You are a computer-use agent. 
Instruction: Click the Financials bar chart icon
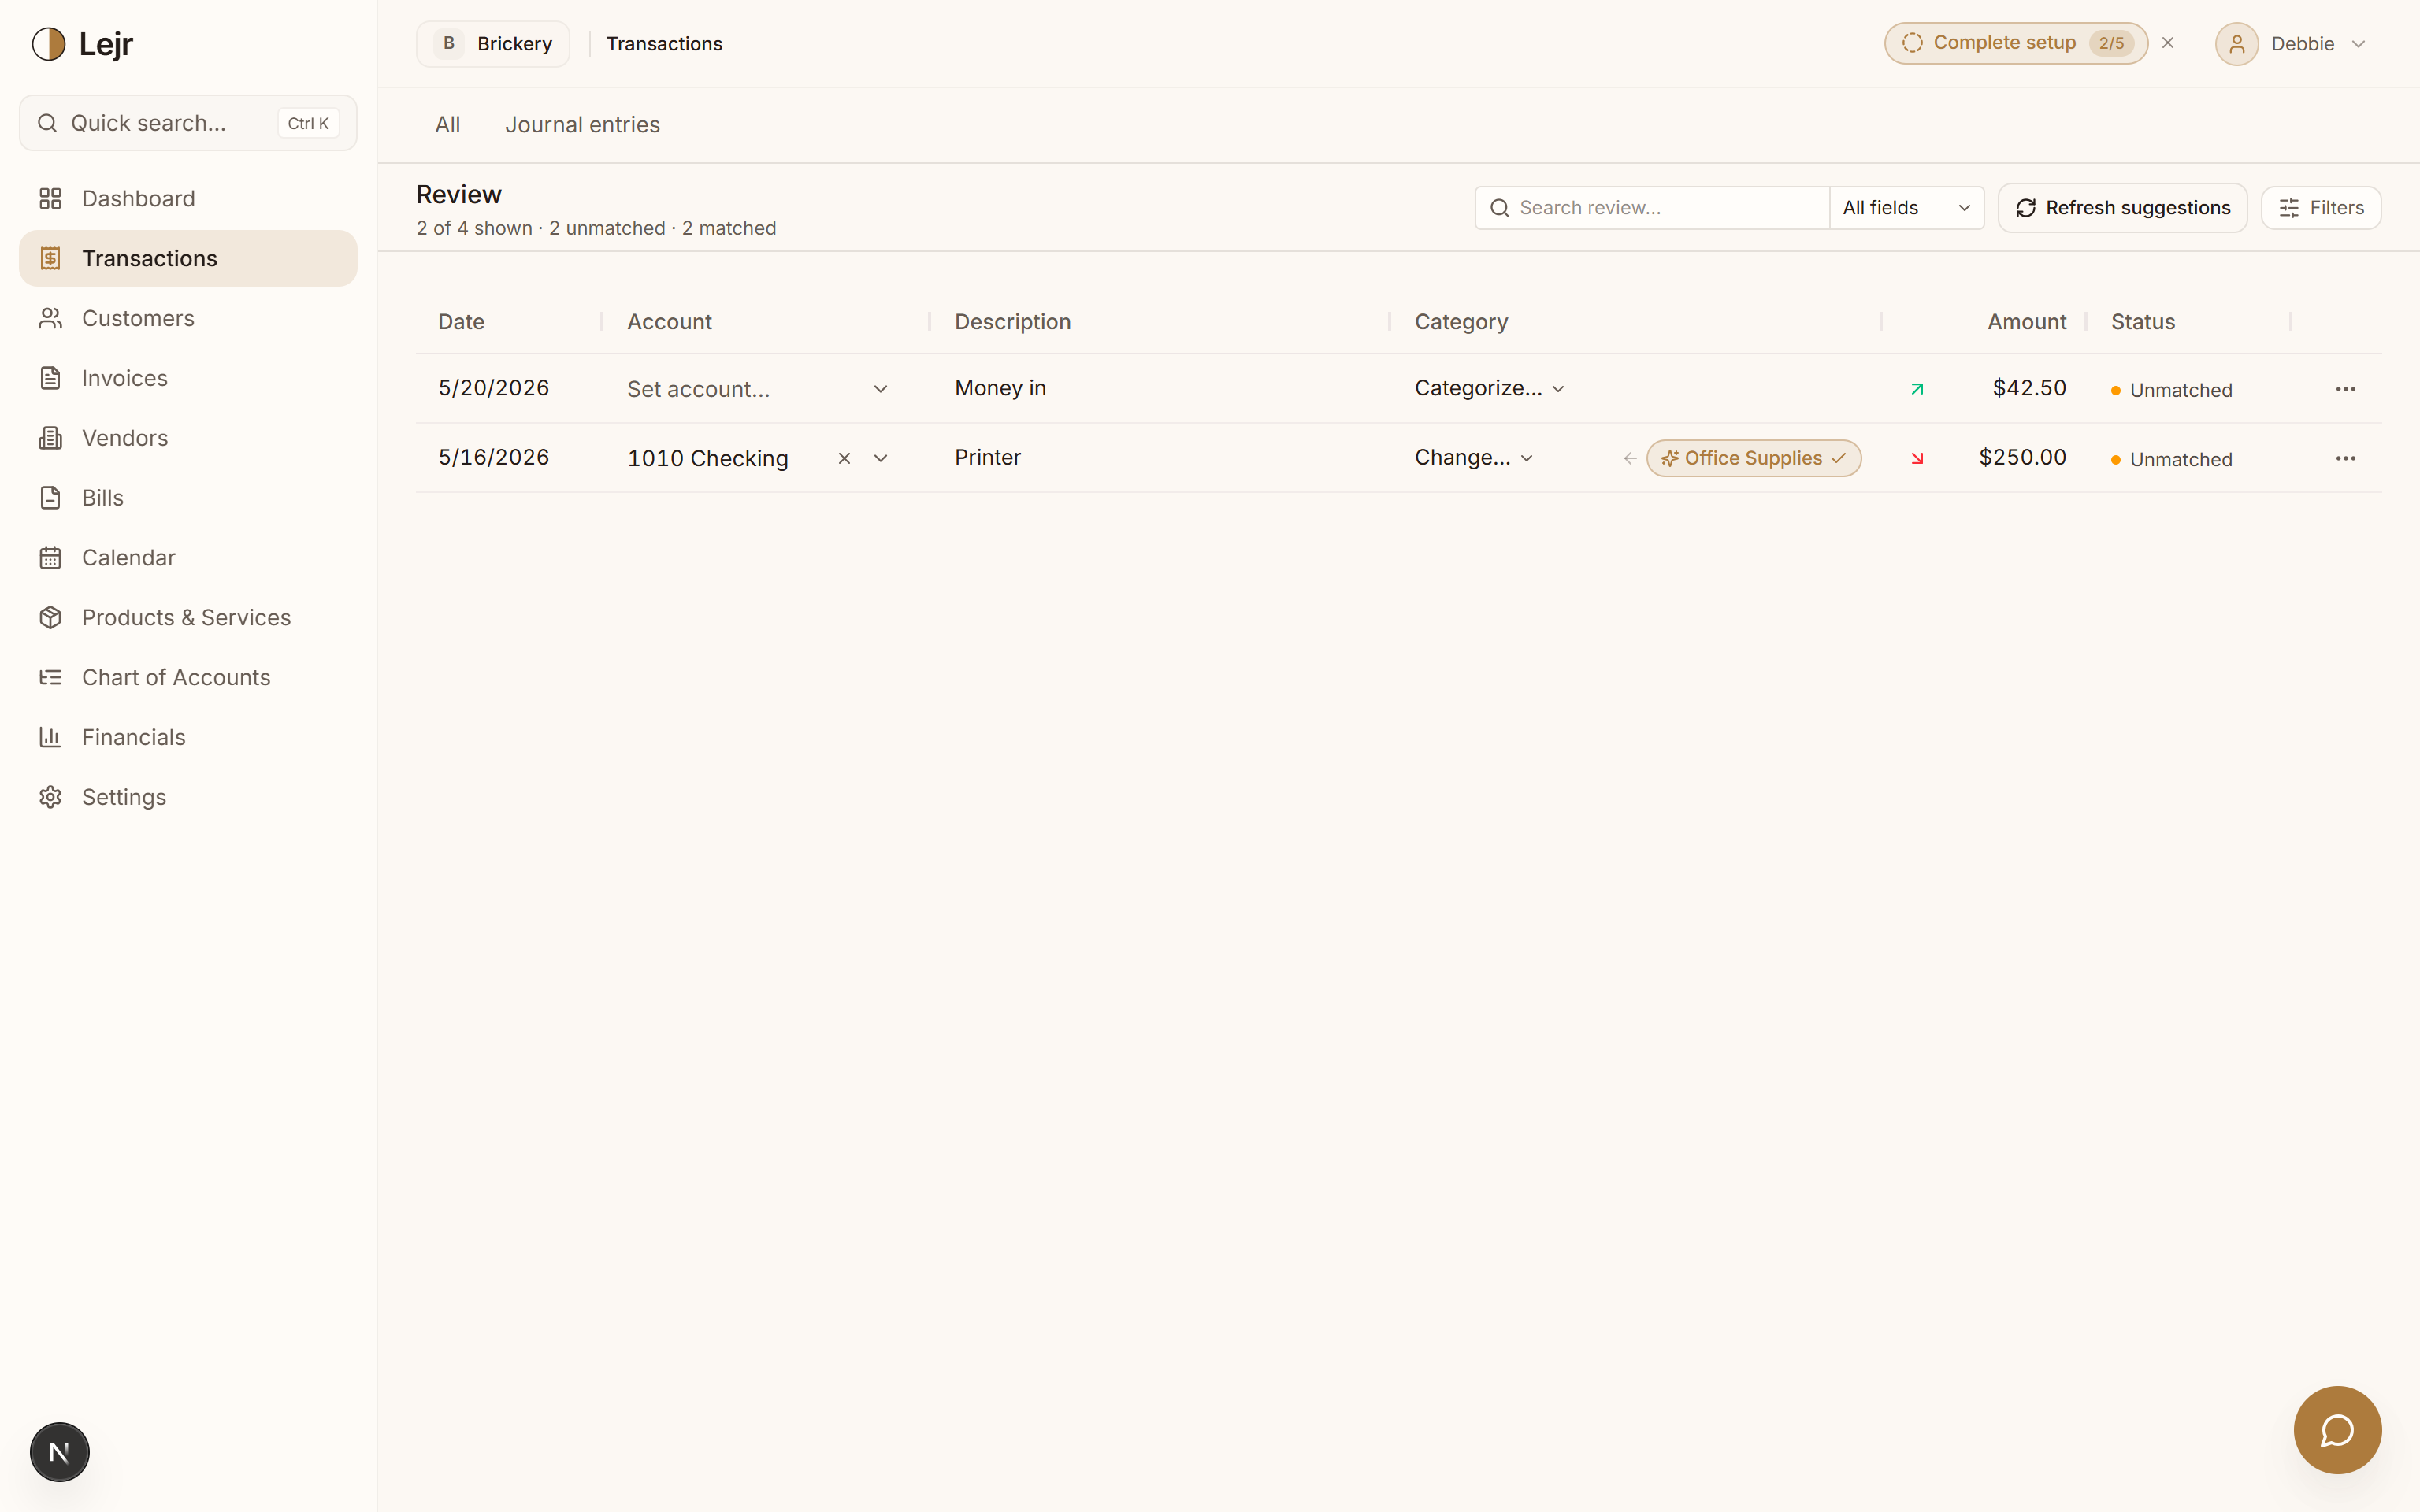click(x=50, y=738)
